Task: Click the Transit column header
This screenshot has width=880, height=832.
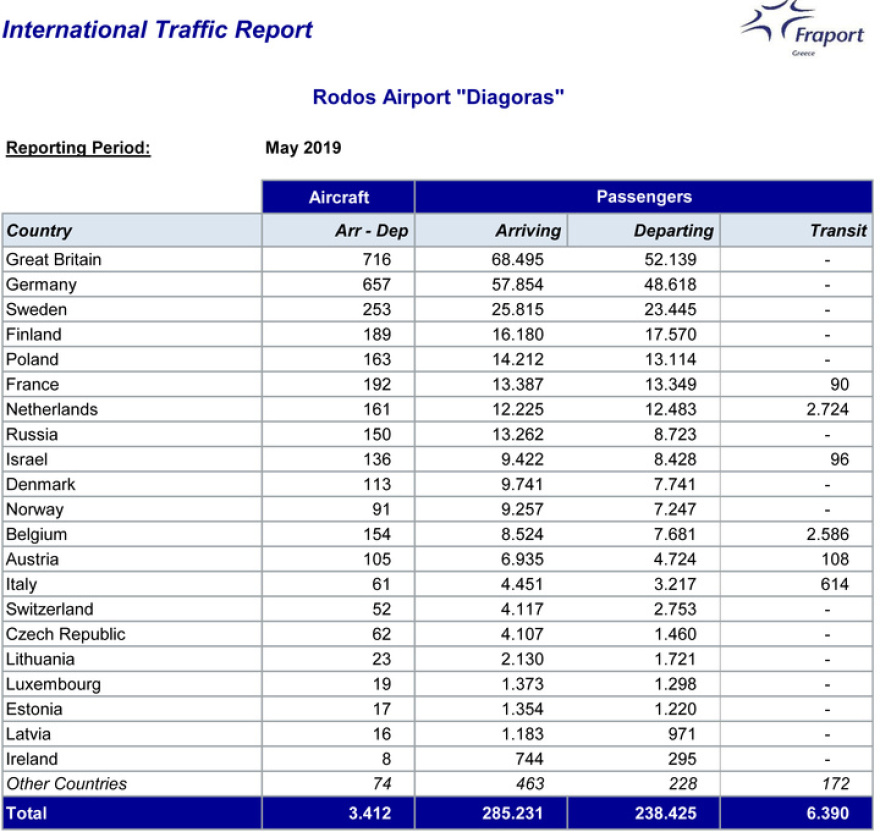Action: (x=838, y=231)
